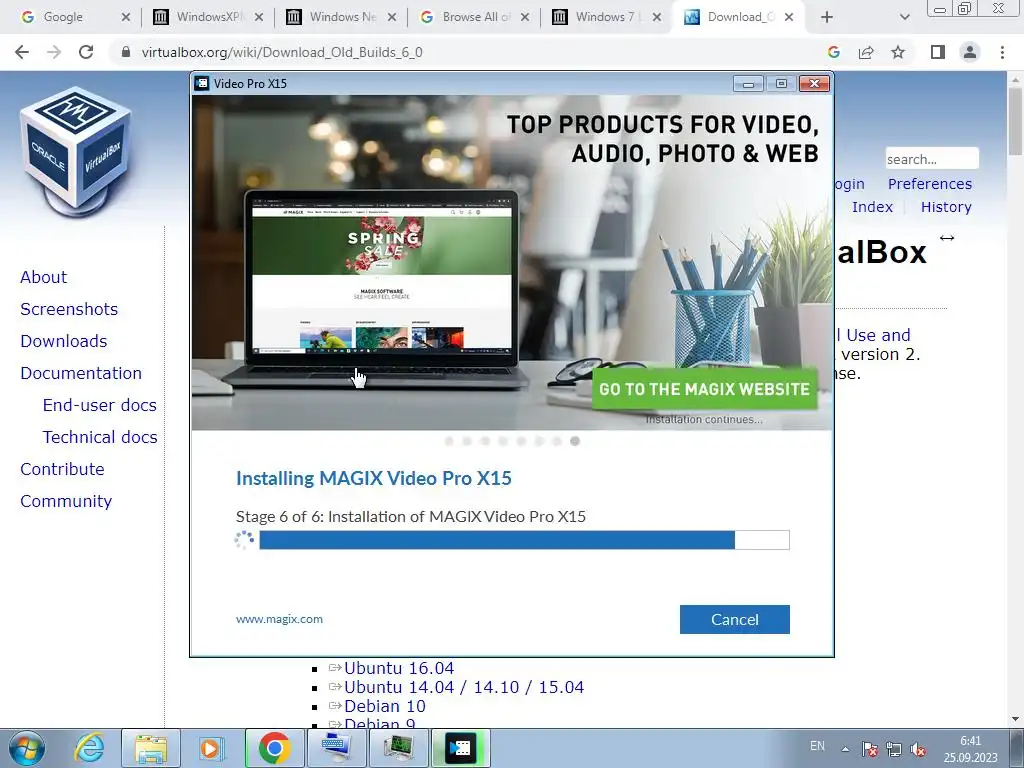Open the Chrome three-dot menu
This screenshot has height=768, width=1024.
click(x=1002, y=52)
